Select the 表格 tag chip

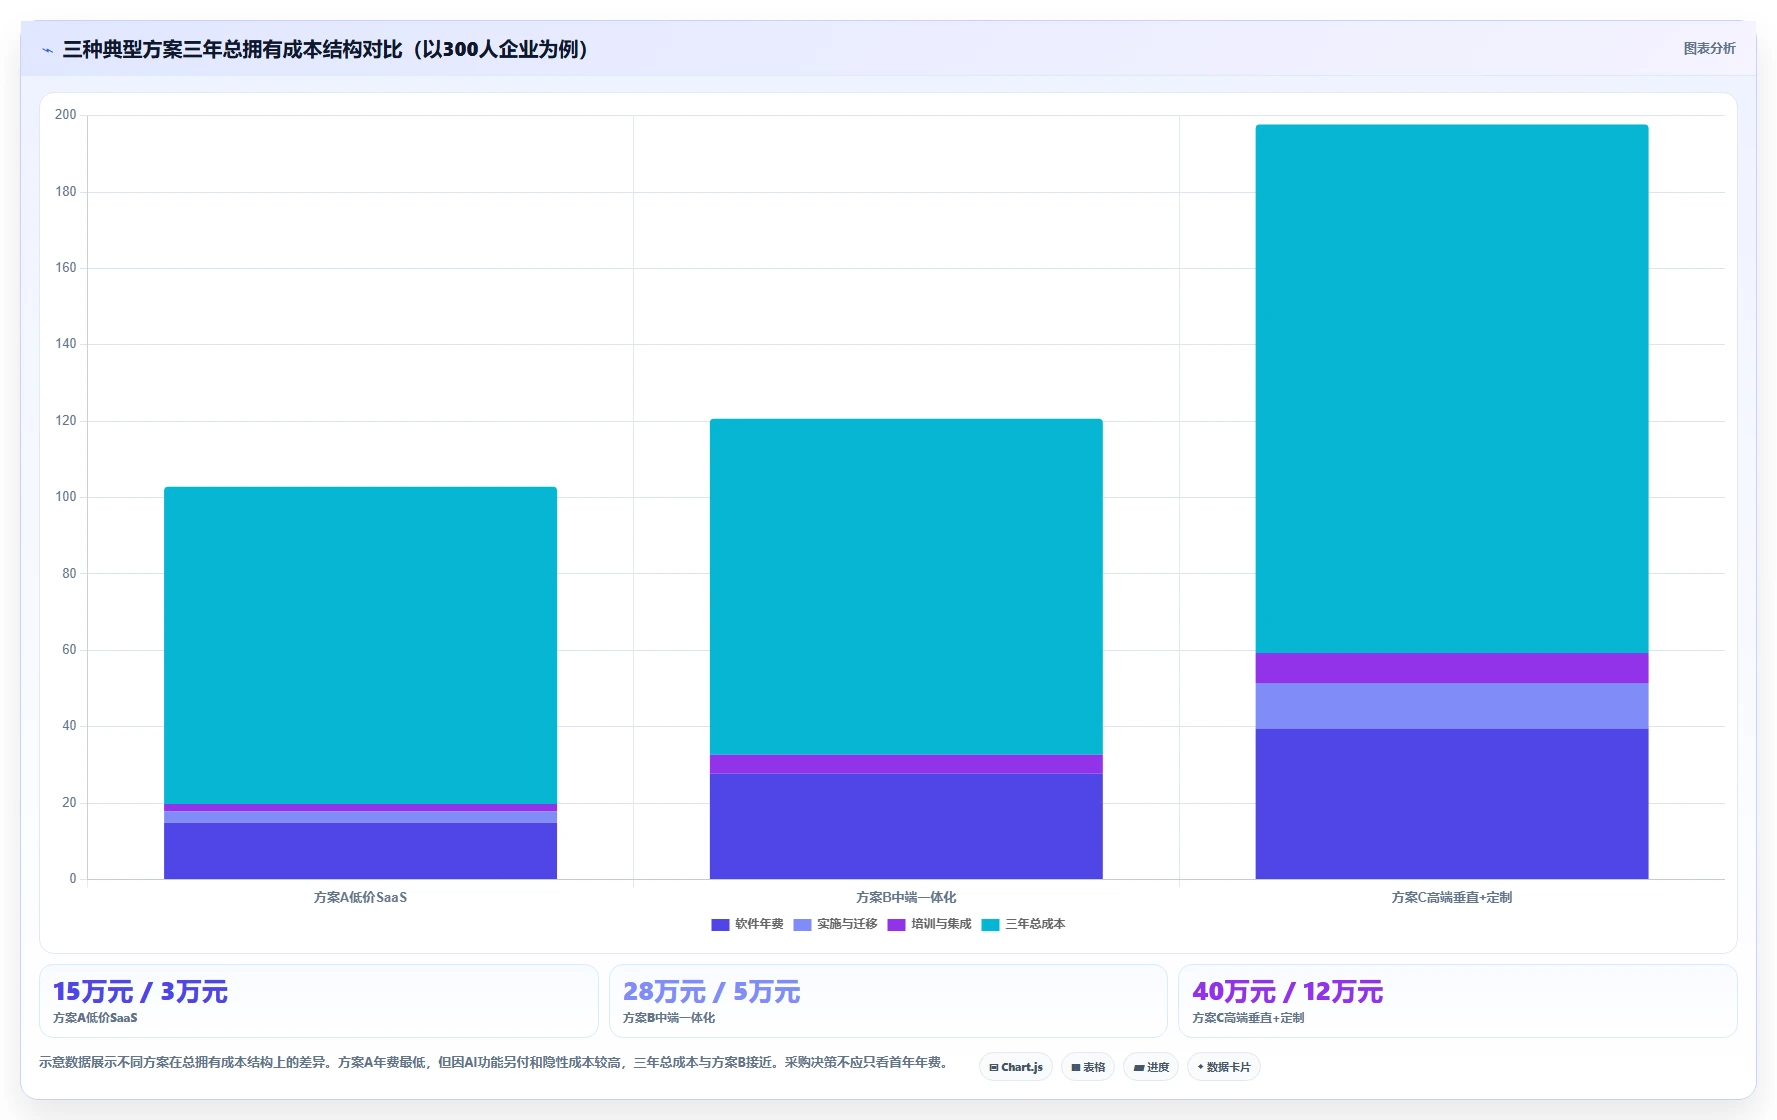(1088, 1067)
